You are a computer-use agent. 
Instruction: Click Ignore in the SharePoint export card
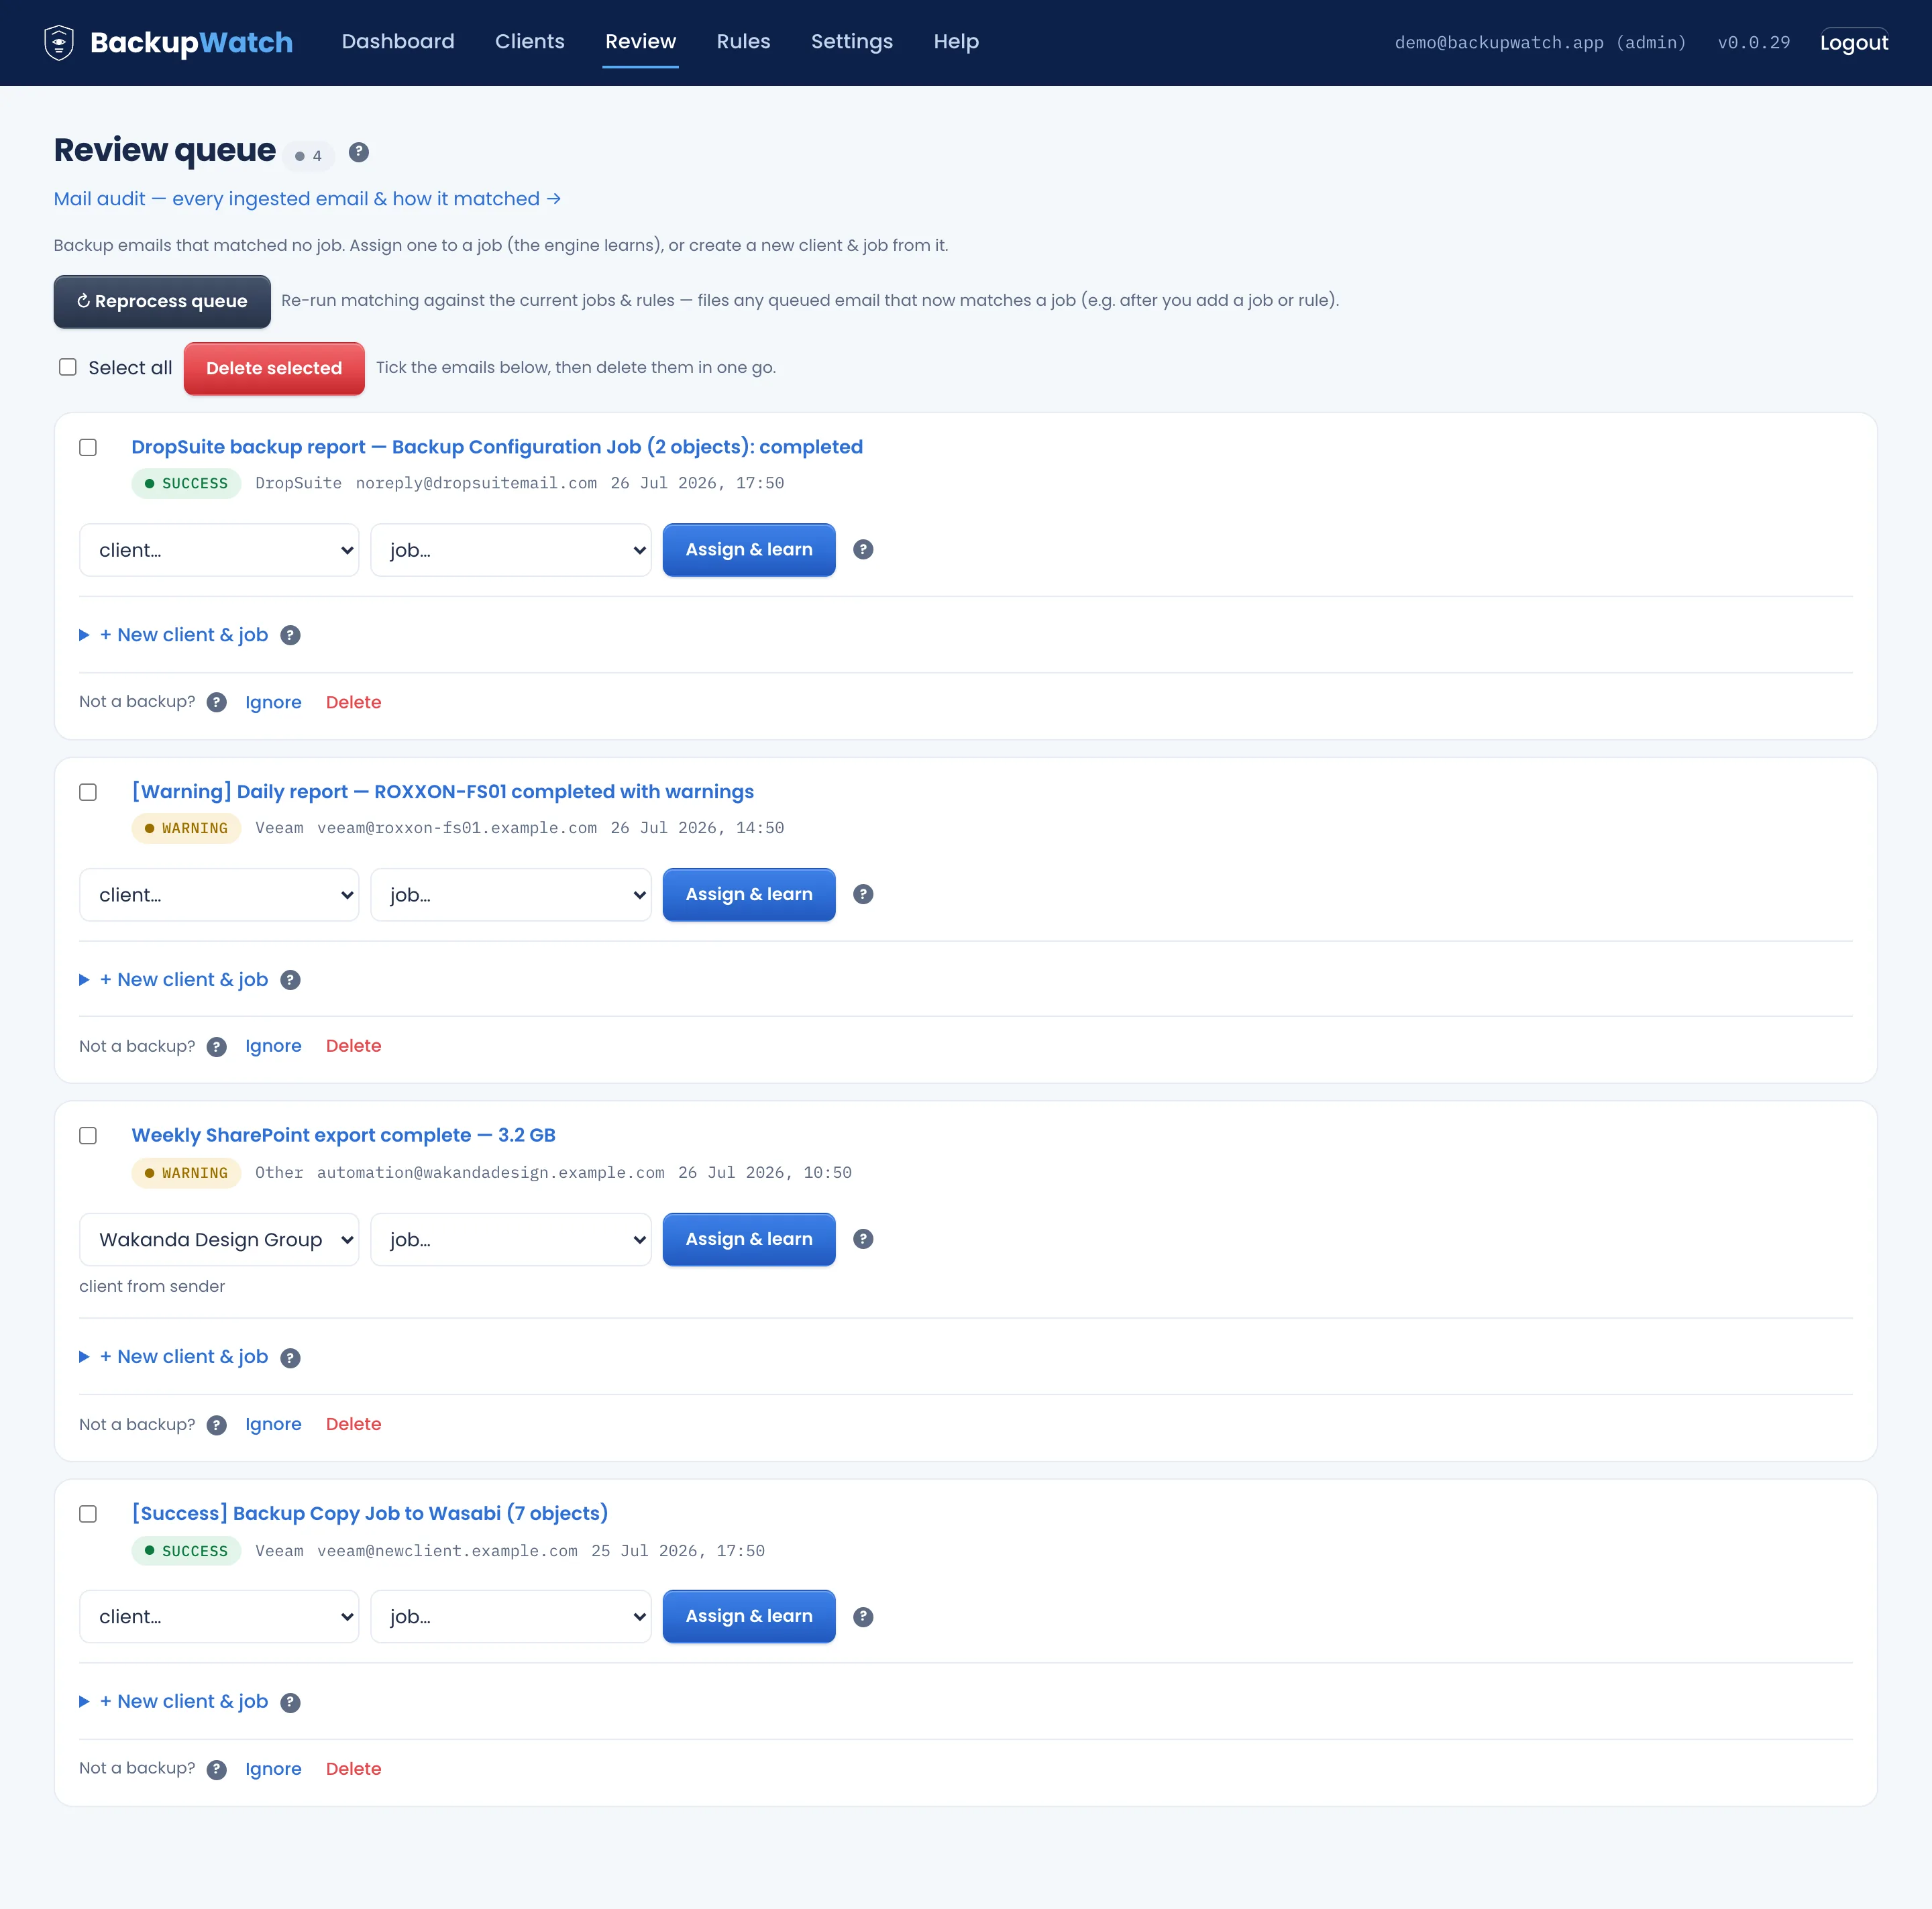click(273, 1424)
